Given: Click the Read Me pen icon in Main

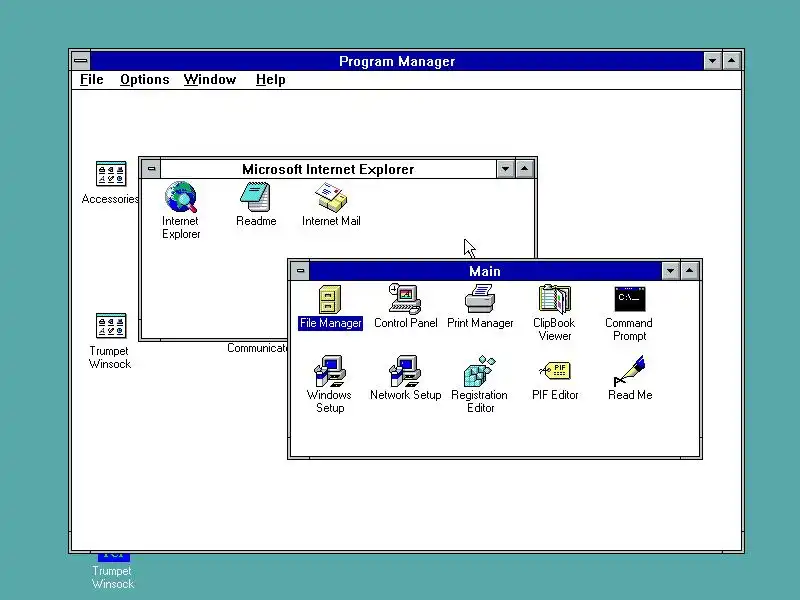Looking at the screenshot, I should (630, 371).
